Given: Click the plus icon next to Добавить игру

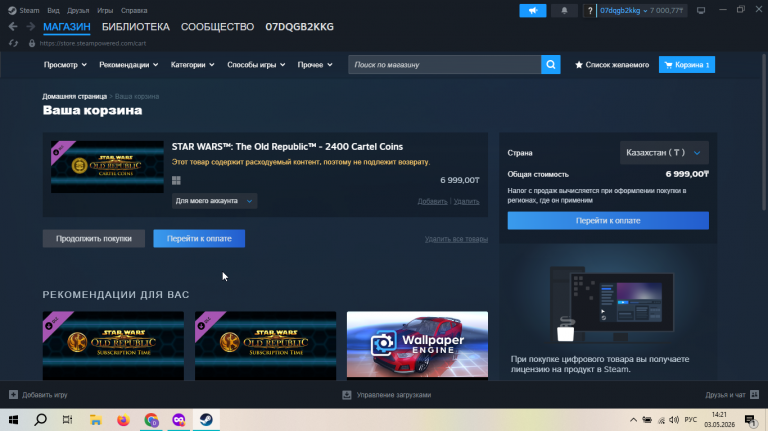Looking at the screenshot, I should 13,395.
